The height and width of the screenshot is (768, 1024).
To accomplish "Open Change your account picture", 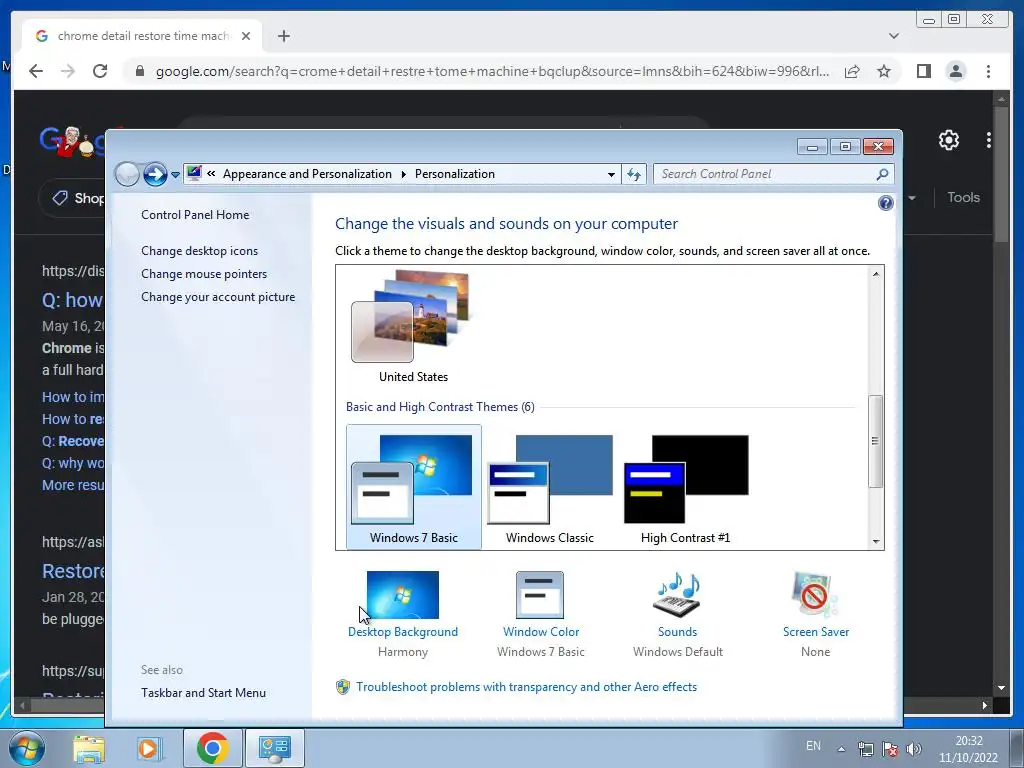I will [217, 296].
